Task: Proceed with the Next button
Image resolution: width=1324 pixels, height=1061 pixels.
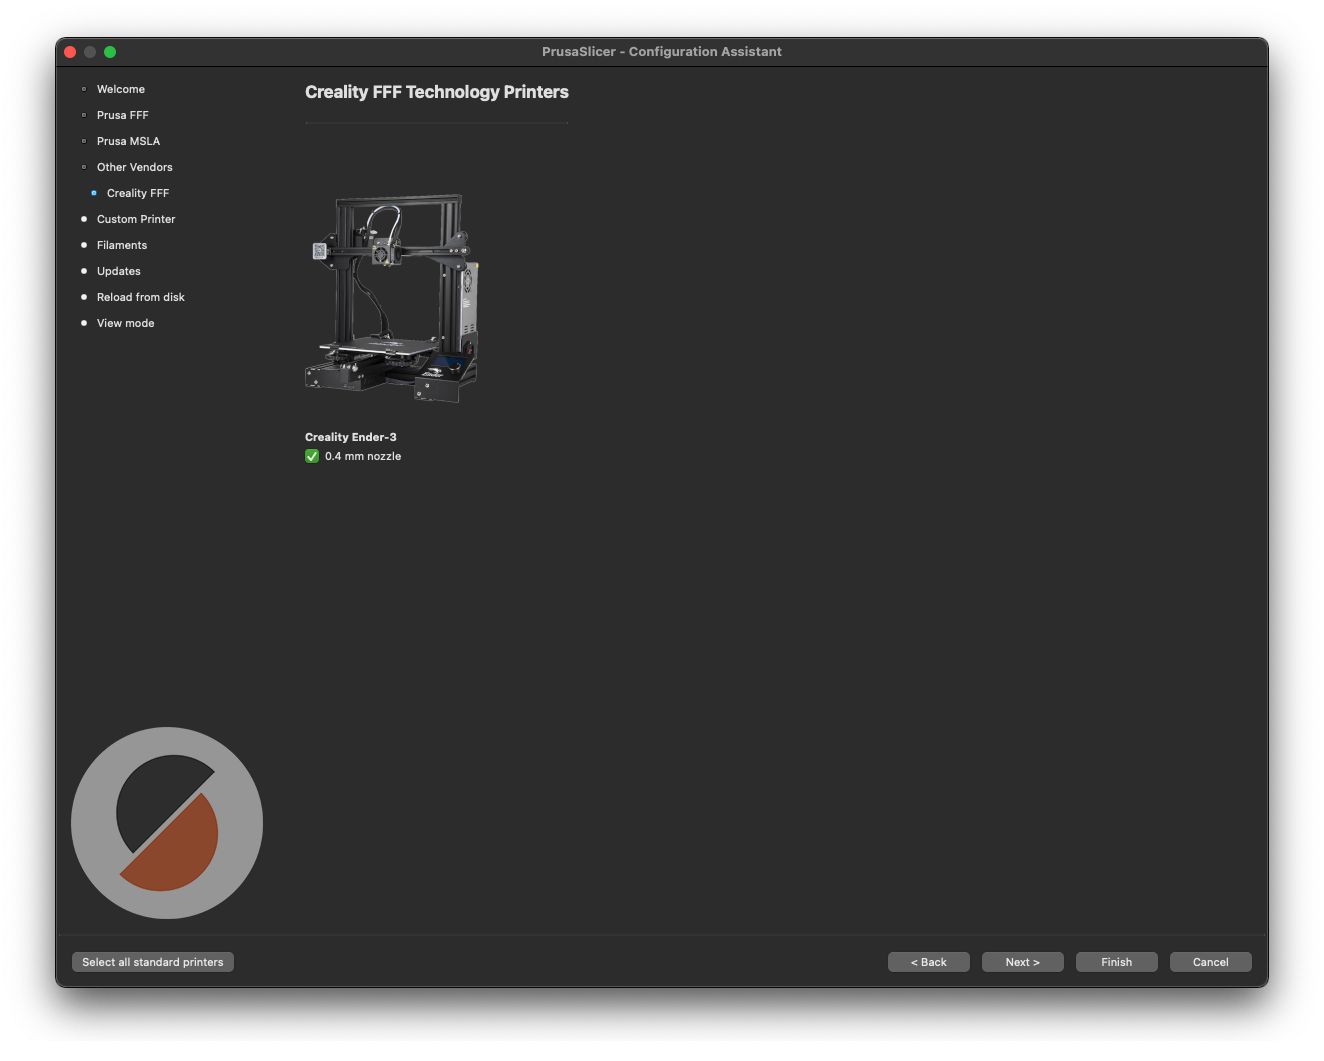Action: click(x=1023, y=962)
